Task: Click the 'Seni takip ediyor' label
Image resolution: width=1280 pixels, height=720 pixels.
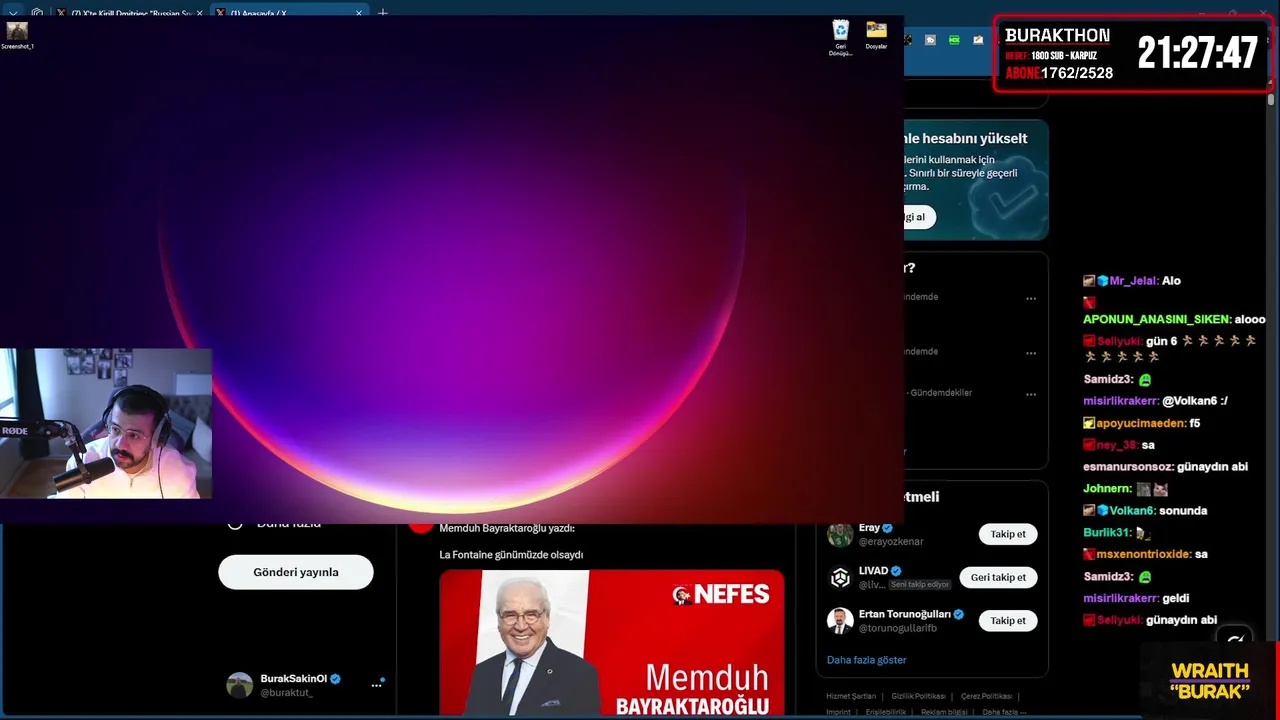Action: click(920, 584)
